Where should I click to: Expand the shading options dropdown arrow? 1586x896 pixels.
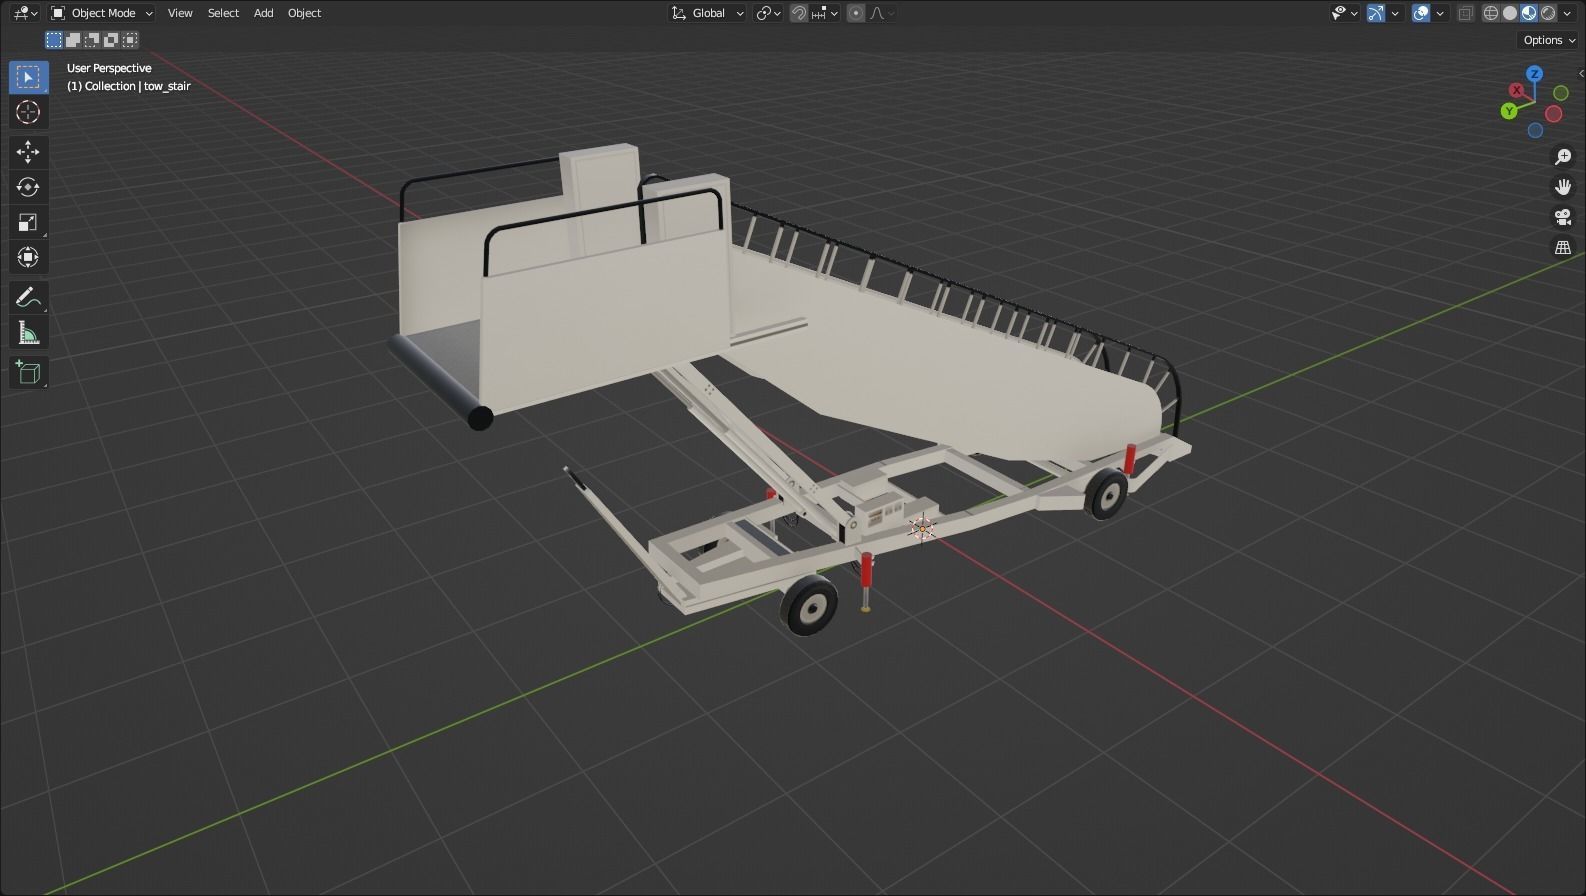[x=1567, y=13]
